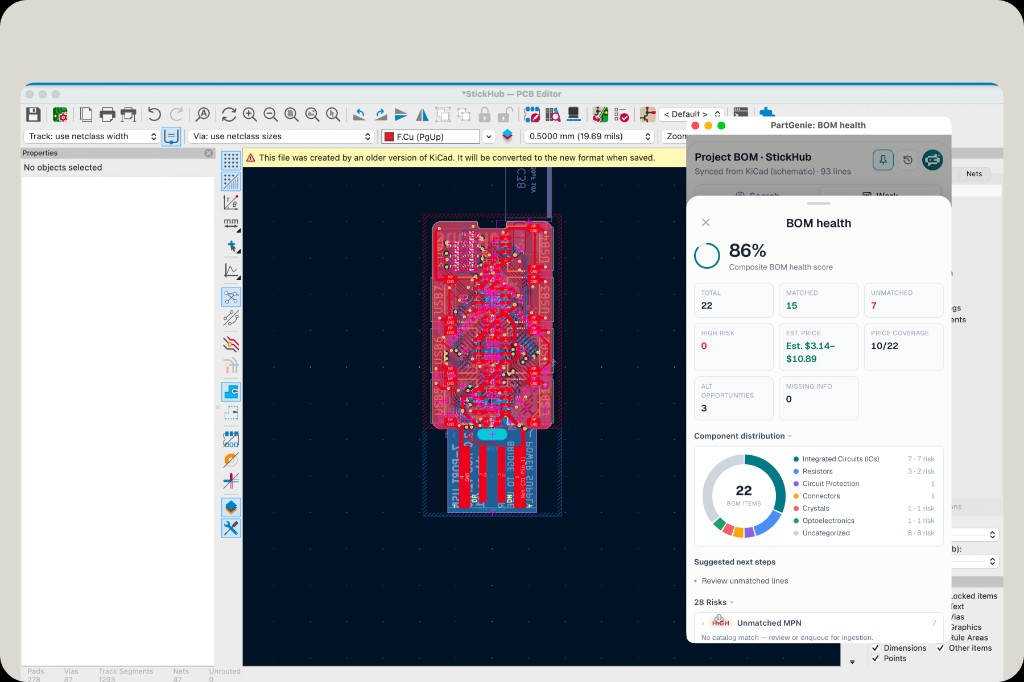Toggle pads outline mode
This screenshot has width=1024, height=682.
pyautogui.click(x=231, y=438)
